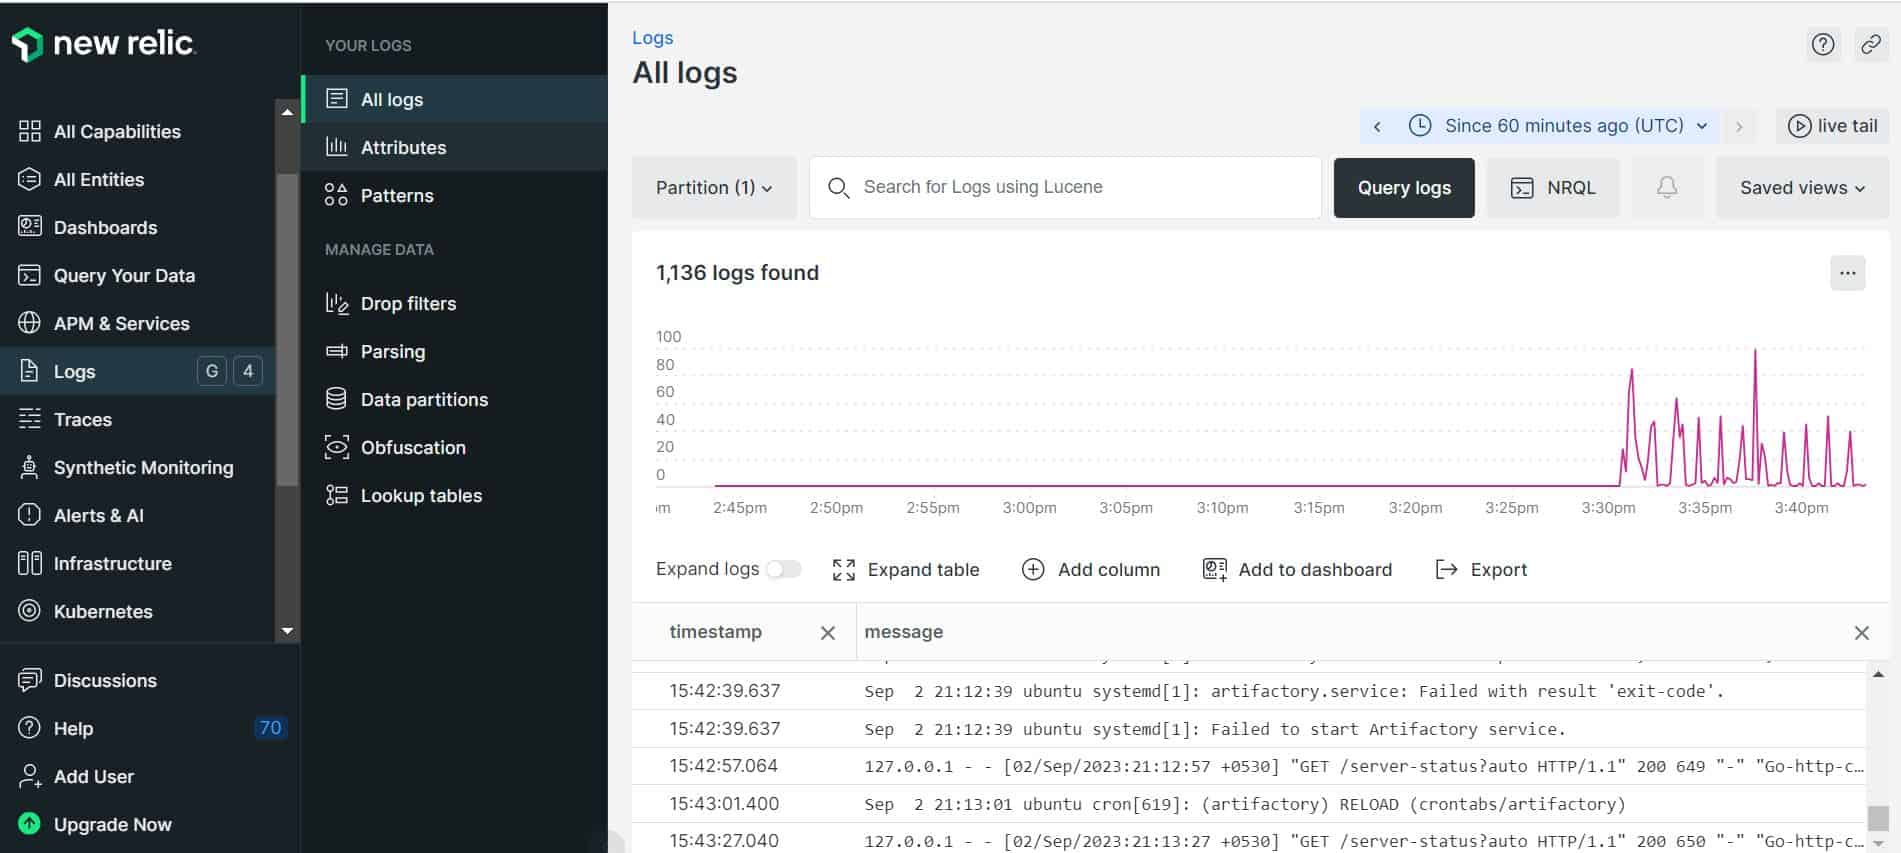Viewport: 1901px width, 853px height.
Task: Open the Kubernetes icon
Action: pyautogui.click(x=30, y=611)
